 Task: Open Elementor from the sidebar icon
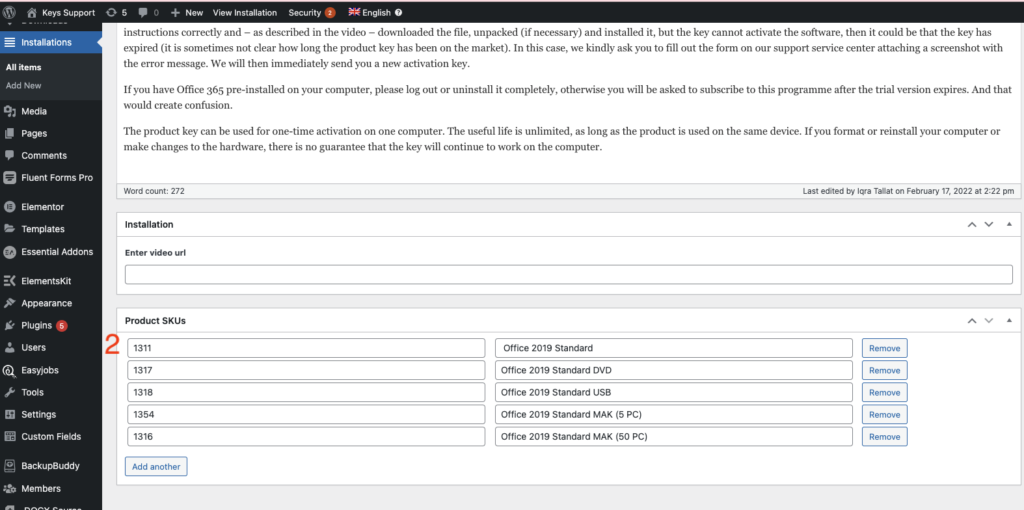(10, 207)
